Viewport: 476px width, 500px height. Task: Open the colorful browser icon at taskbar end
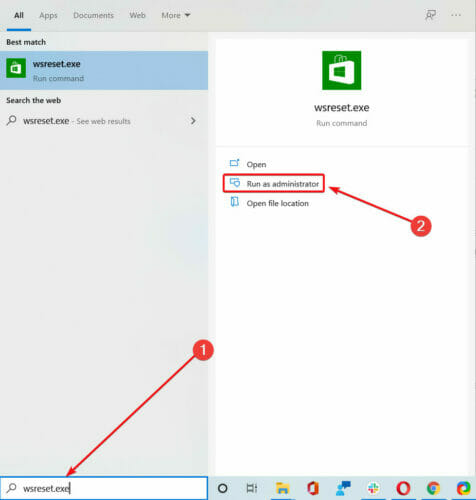point(464,488)
